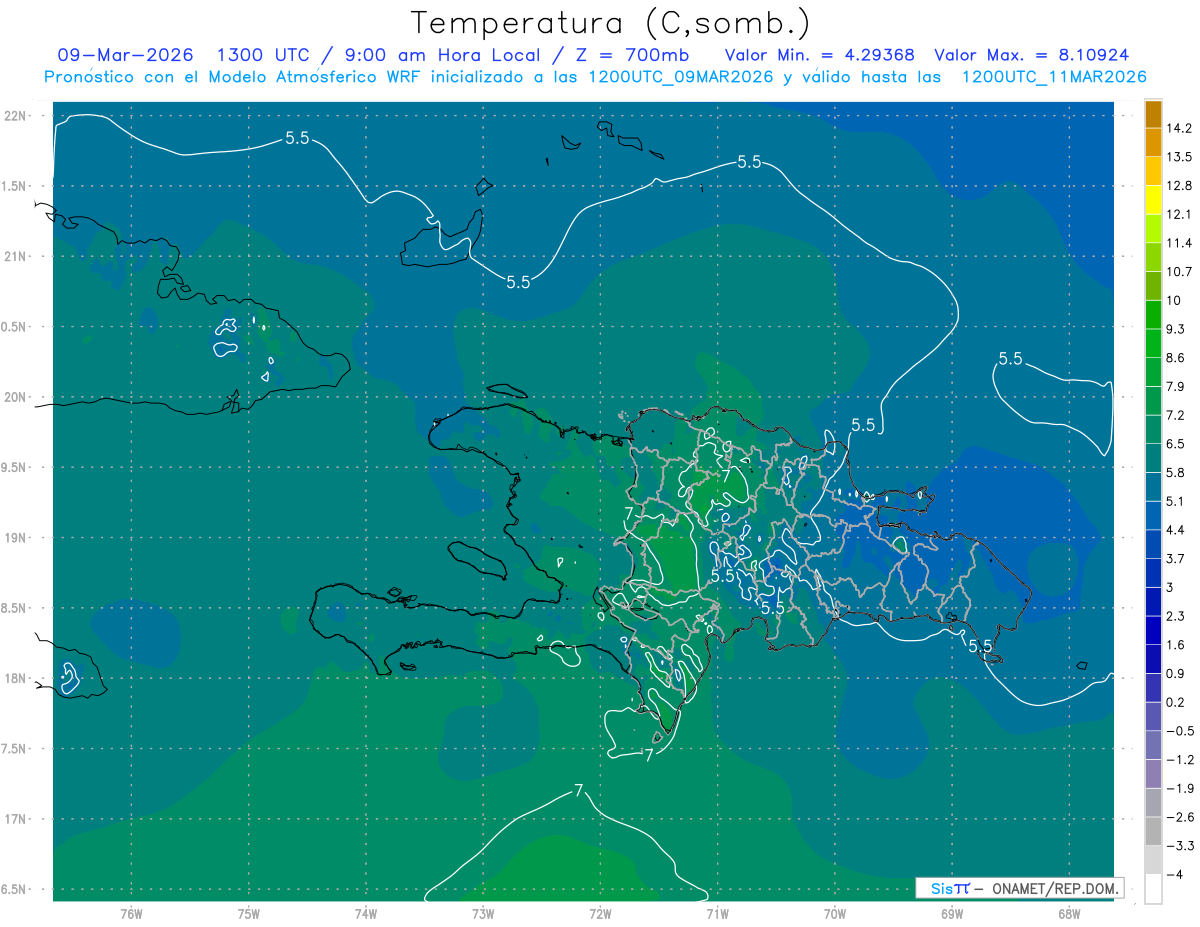Screen dimensions: 1200x927
Task: Click the 7 contour label near 17N
Action: tap(578, 791)
